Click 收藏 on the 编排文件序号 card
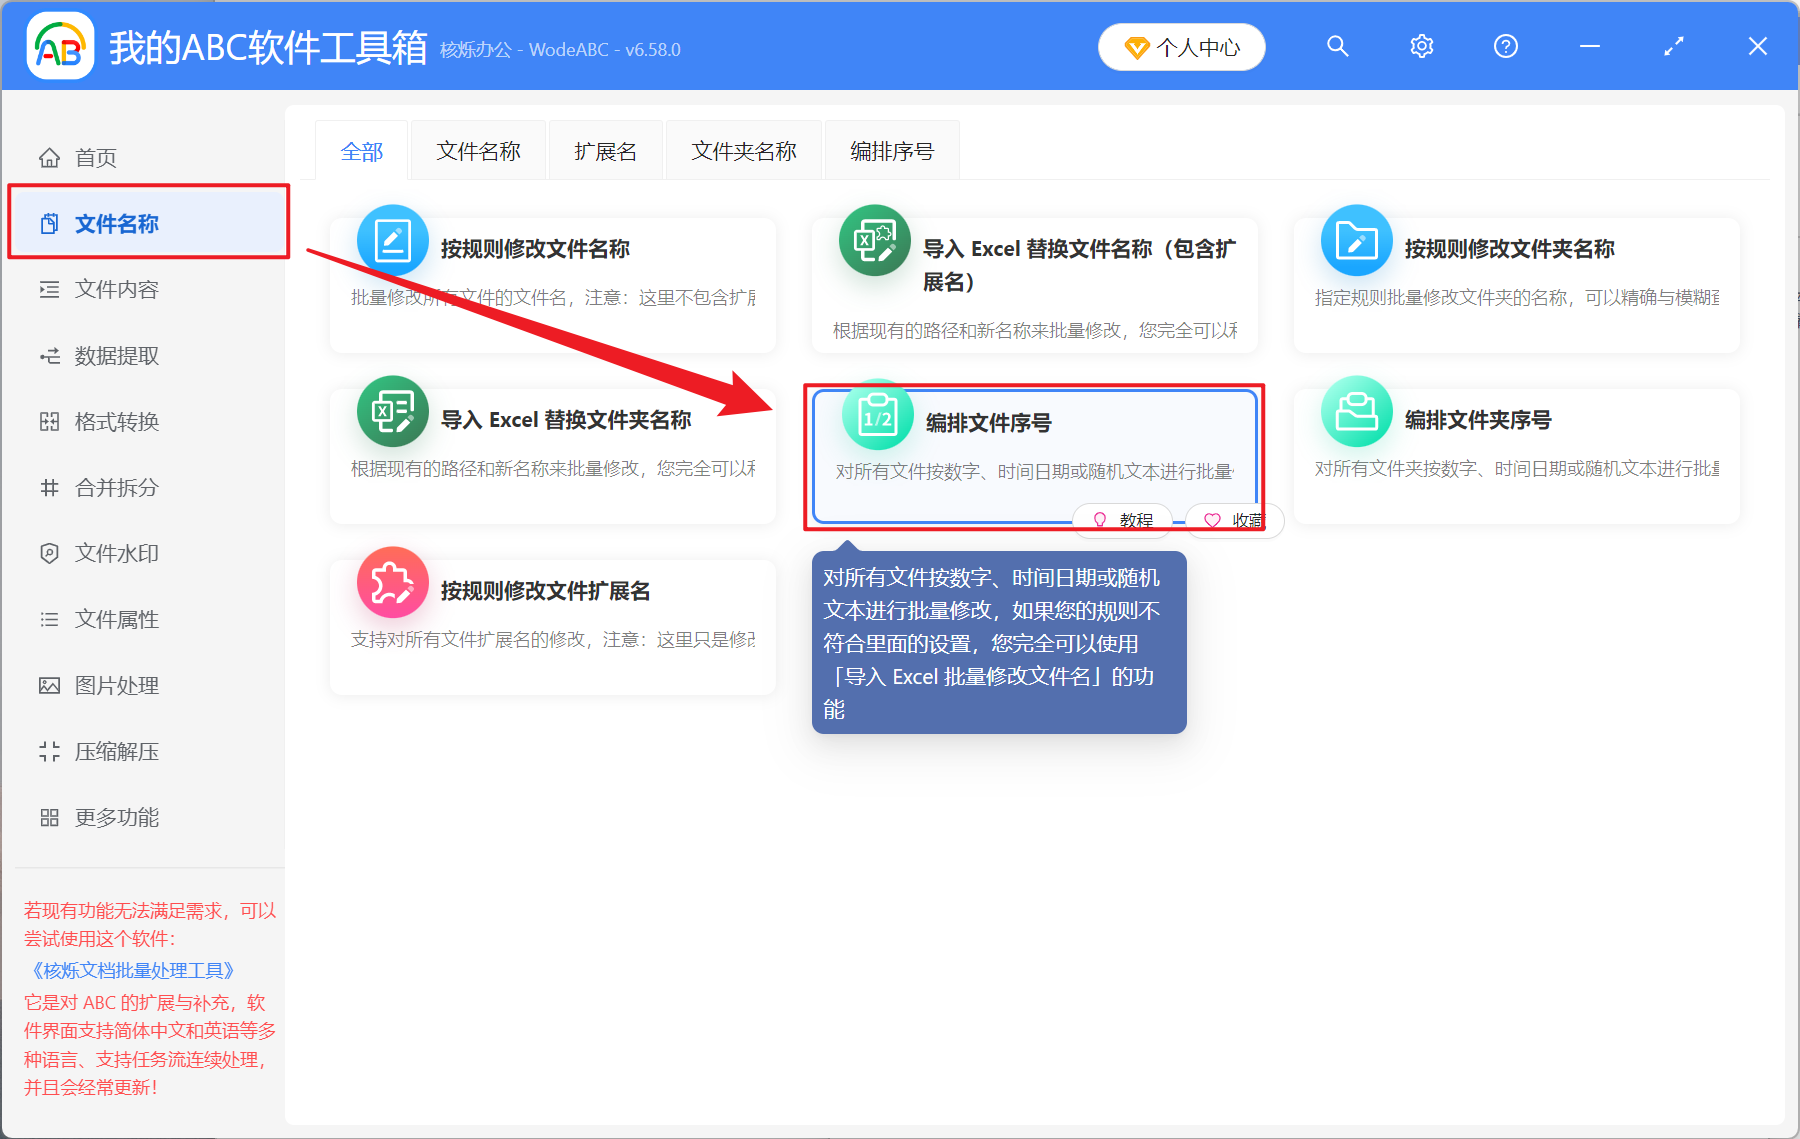This screenshot has width=1800, height=1139. (x=1234, y=520)
